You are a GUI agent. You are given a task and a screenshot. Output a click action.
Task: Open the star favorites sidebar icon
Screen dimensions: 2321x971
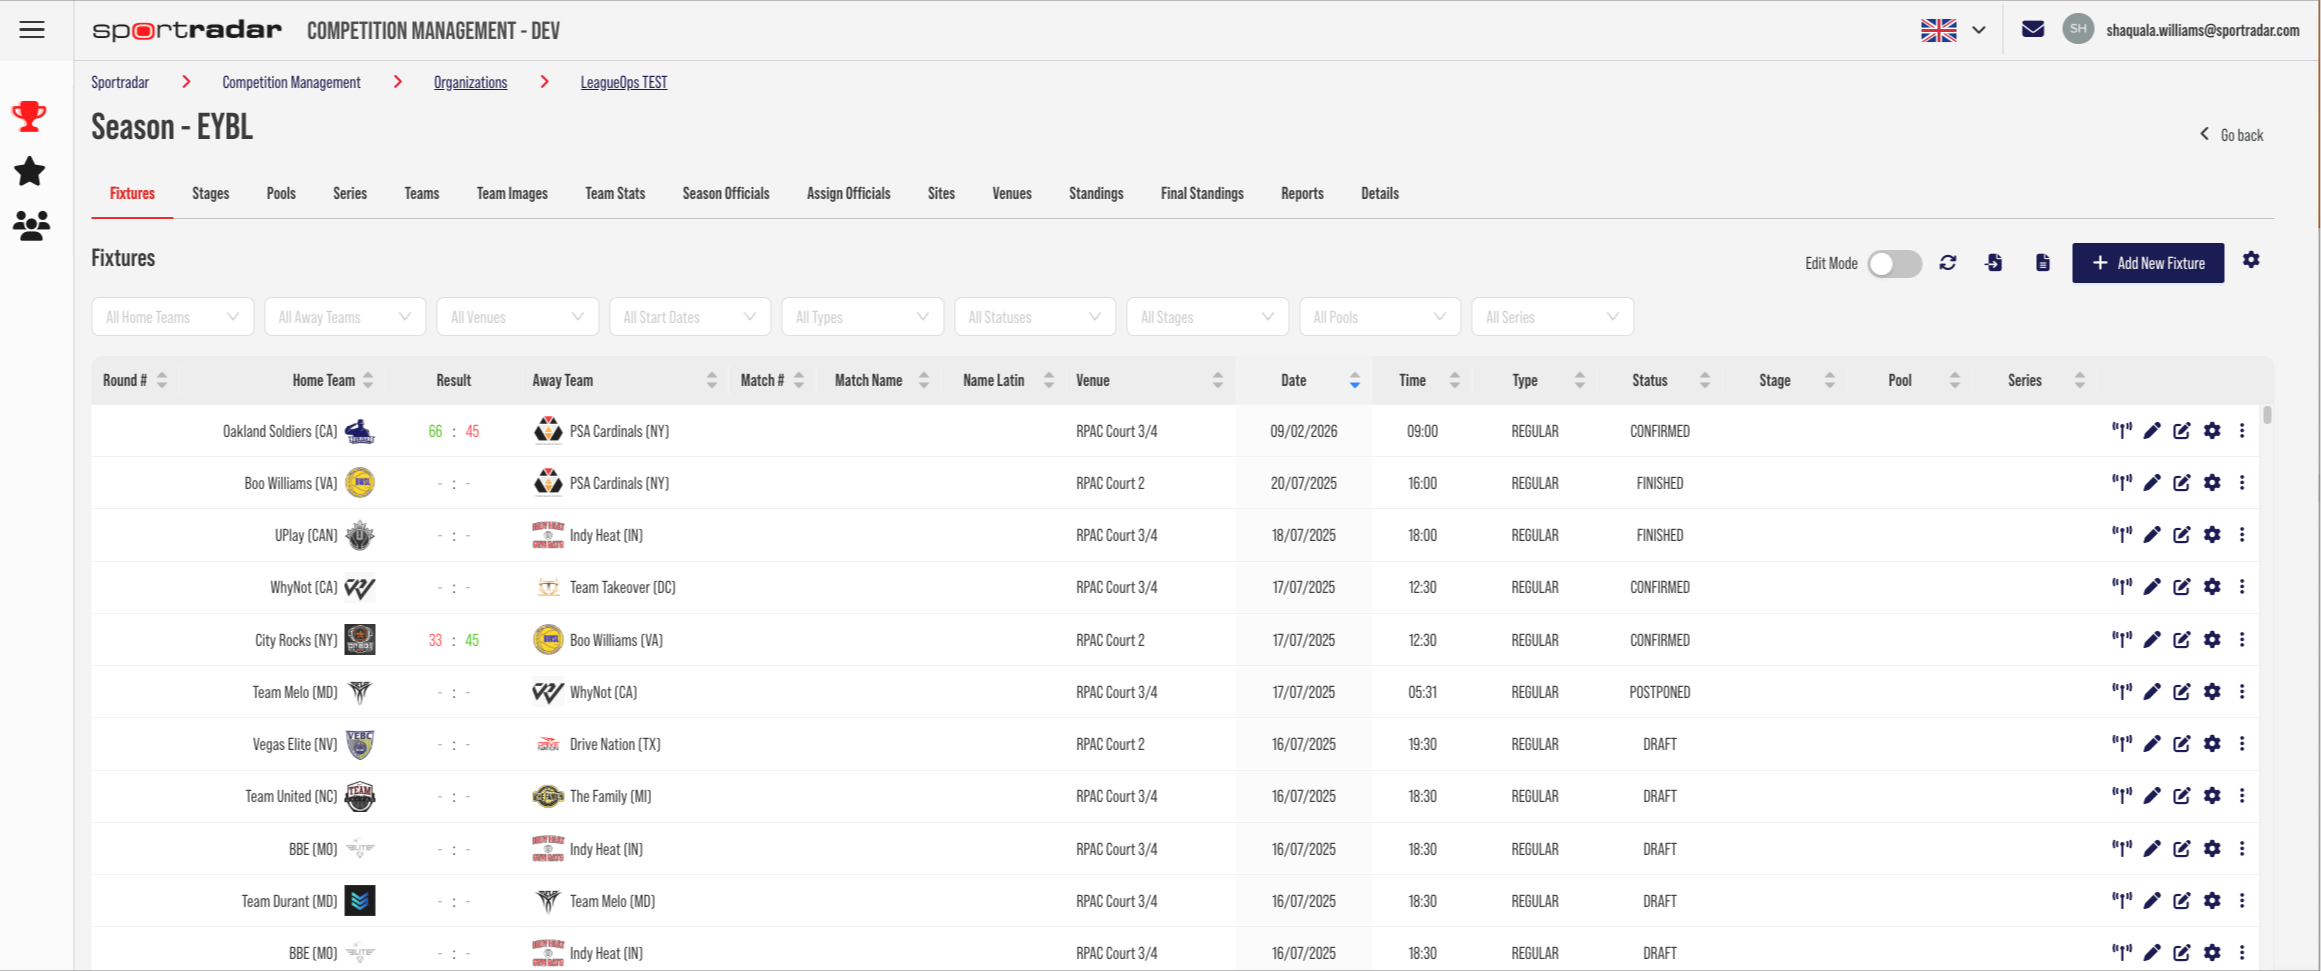click(x=29, y=171)
